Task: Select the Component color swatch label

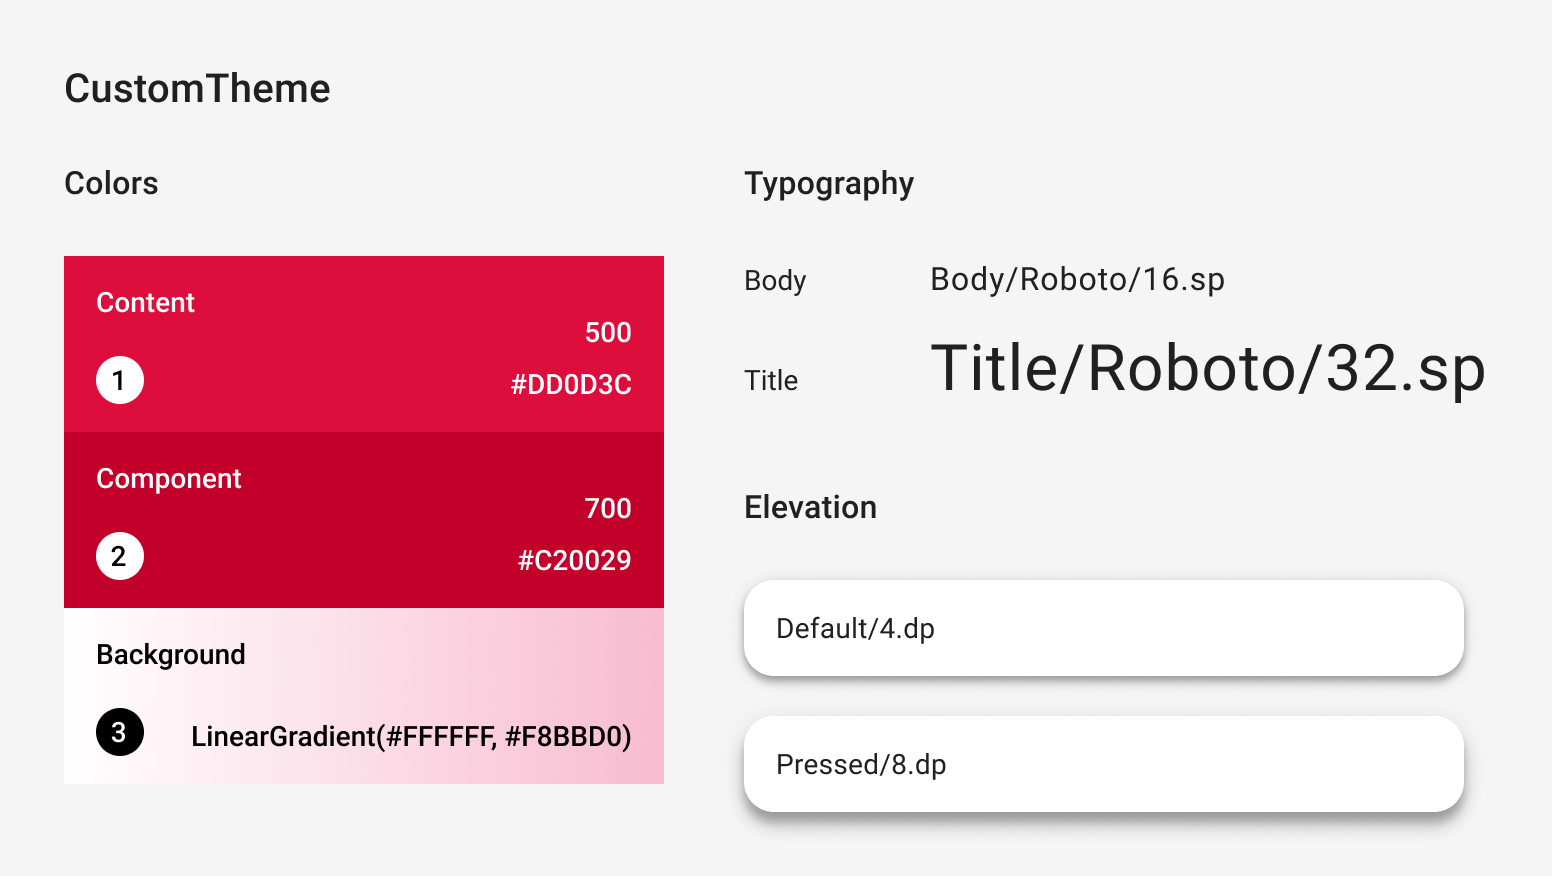Action: coord(168,478)
